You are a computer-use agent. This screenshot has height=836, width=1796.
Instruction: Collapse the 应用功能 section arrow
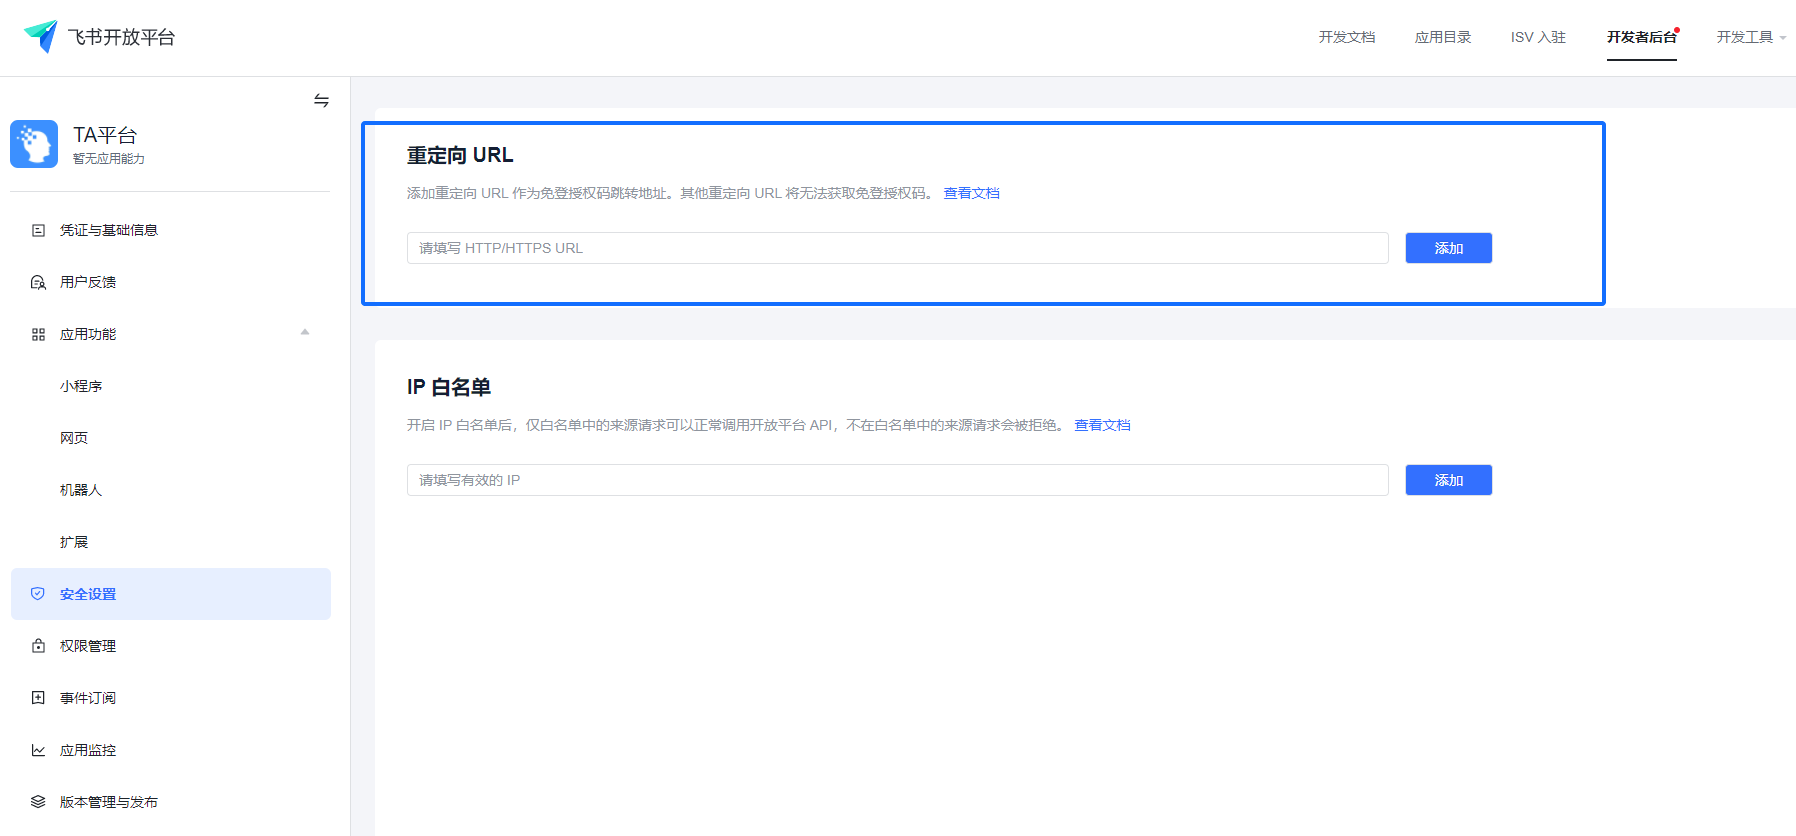(305, 333)
